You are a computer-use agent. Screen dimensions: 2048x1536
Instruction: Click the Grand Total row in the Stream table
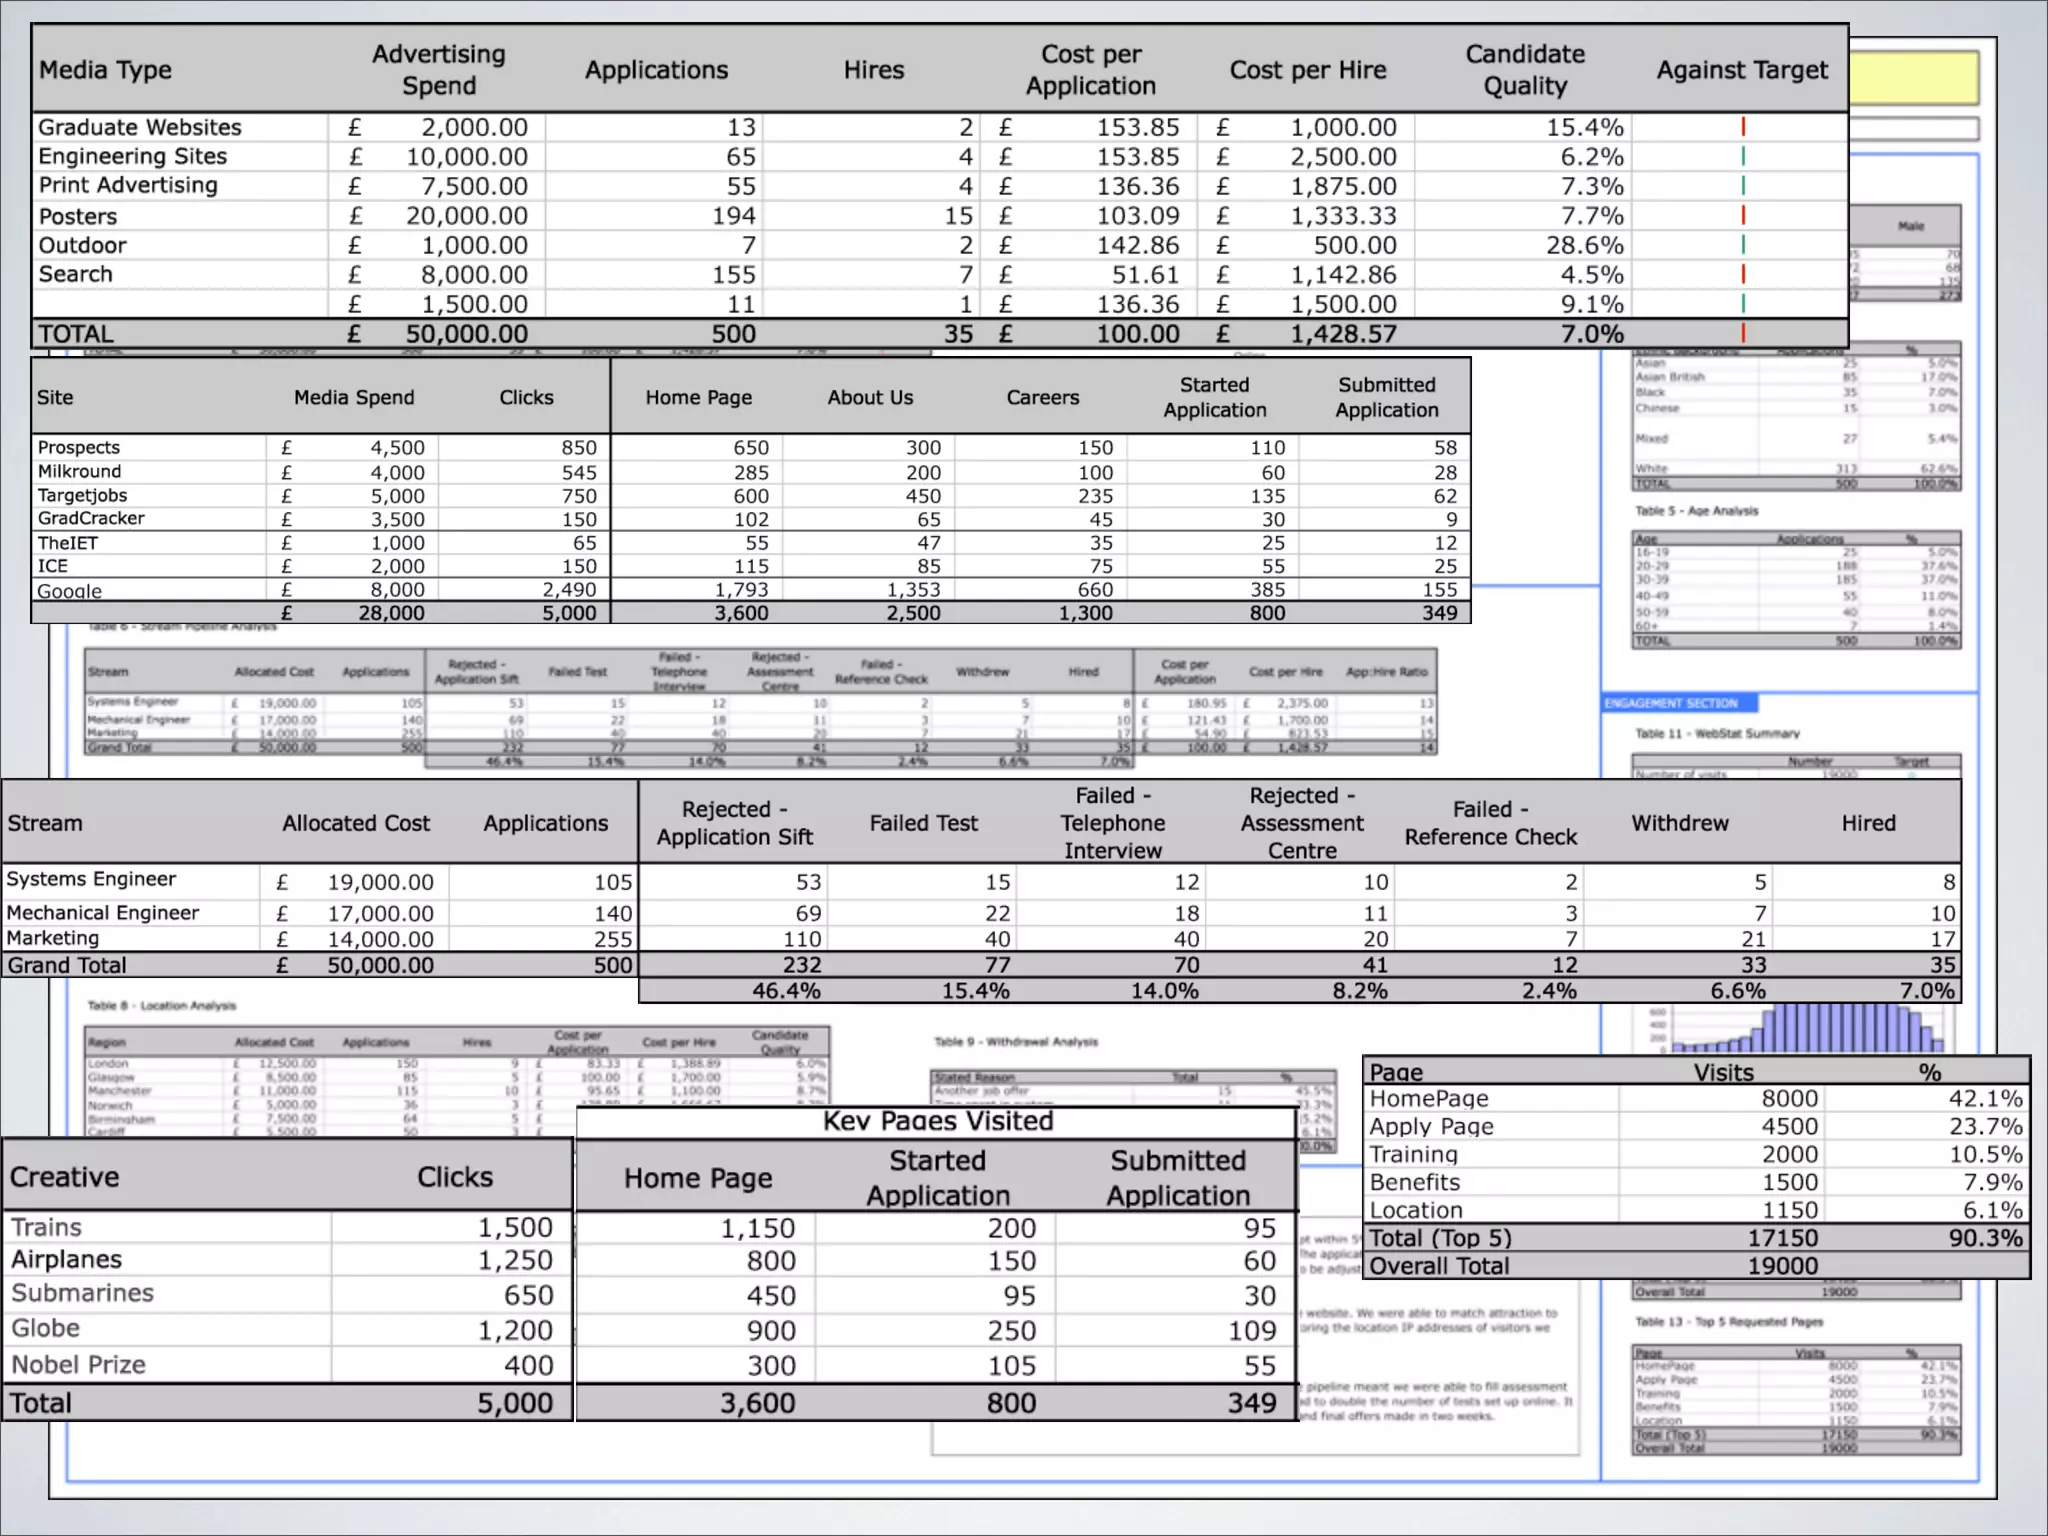[68, 965]
